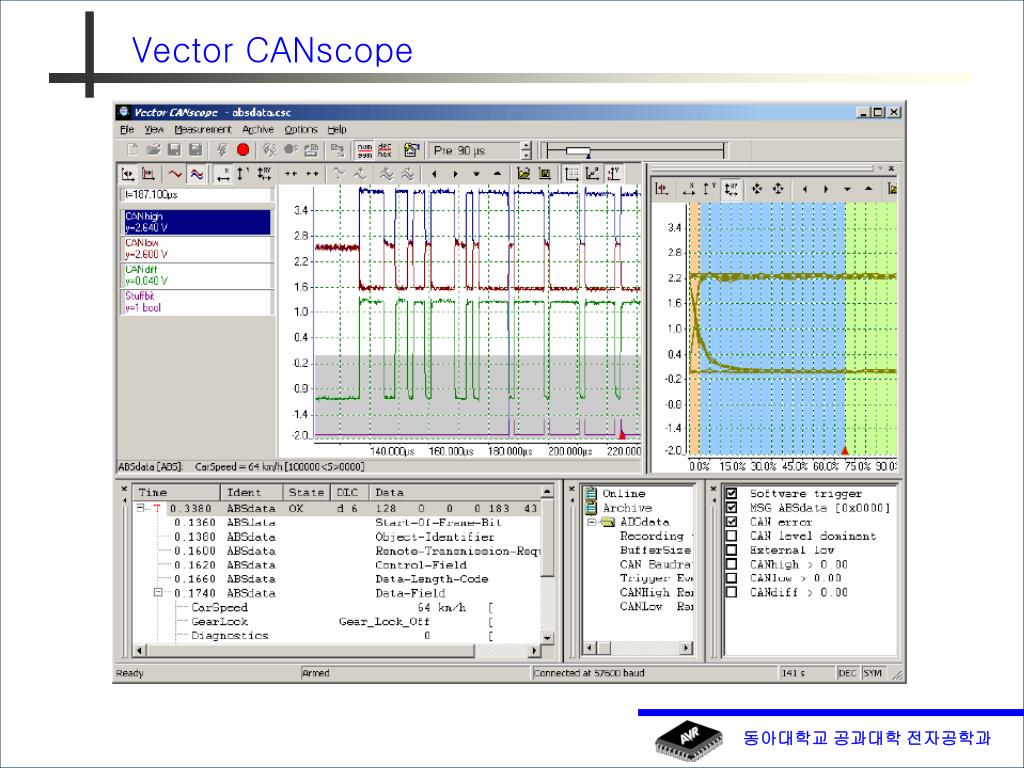Image resolution: width=1024 pixels, height=768 pixels.
Task: Click the Time column header
Action: tap(176, 492)
